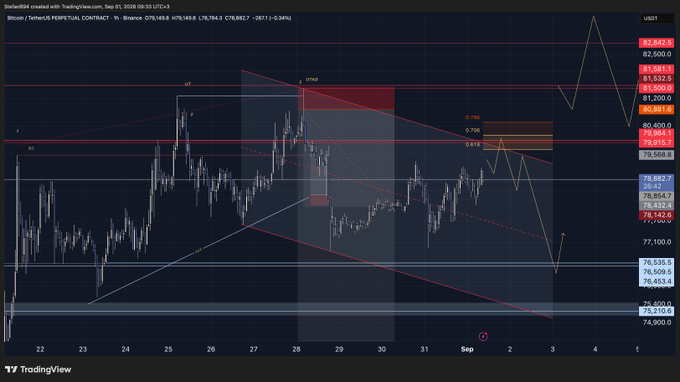Click the O79,149.8 open value in header
Image resolution: width=680 pixels, height=382 pixels.
(157, 18)
